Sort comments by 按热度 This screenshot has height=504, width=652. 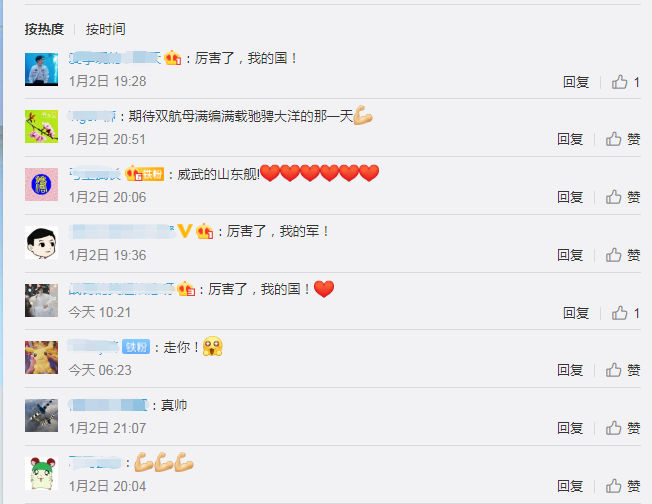coord(44,29)
